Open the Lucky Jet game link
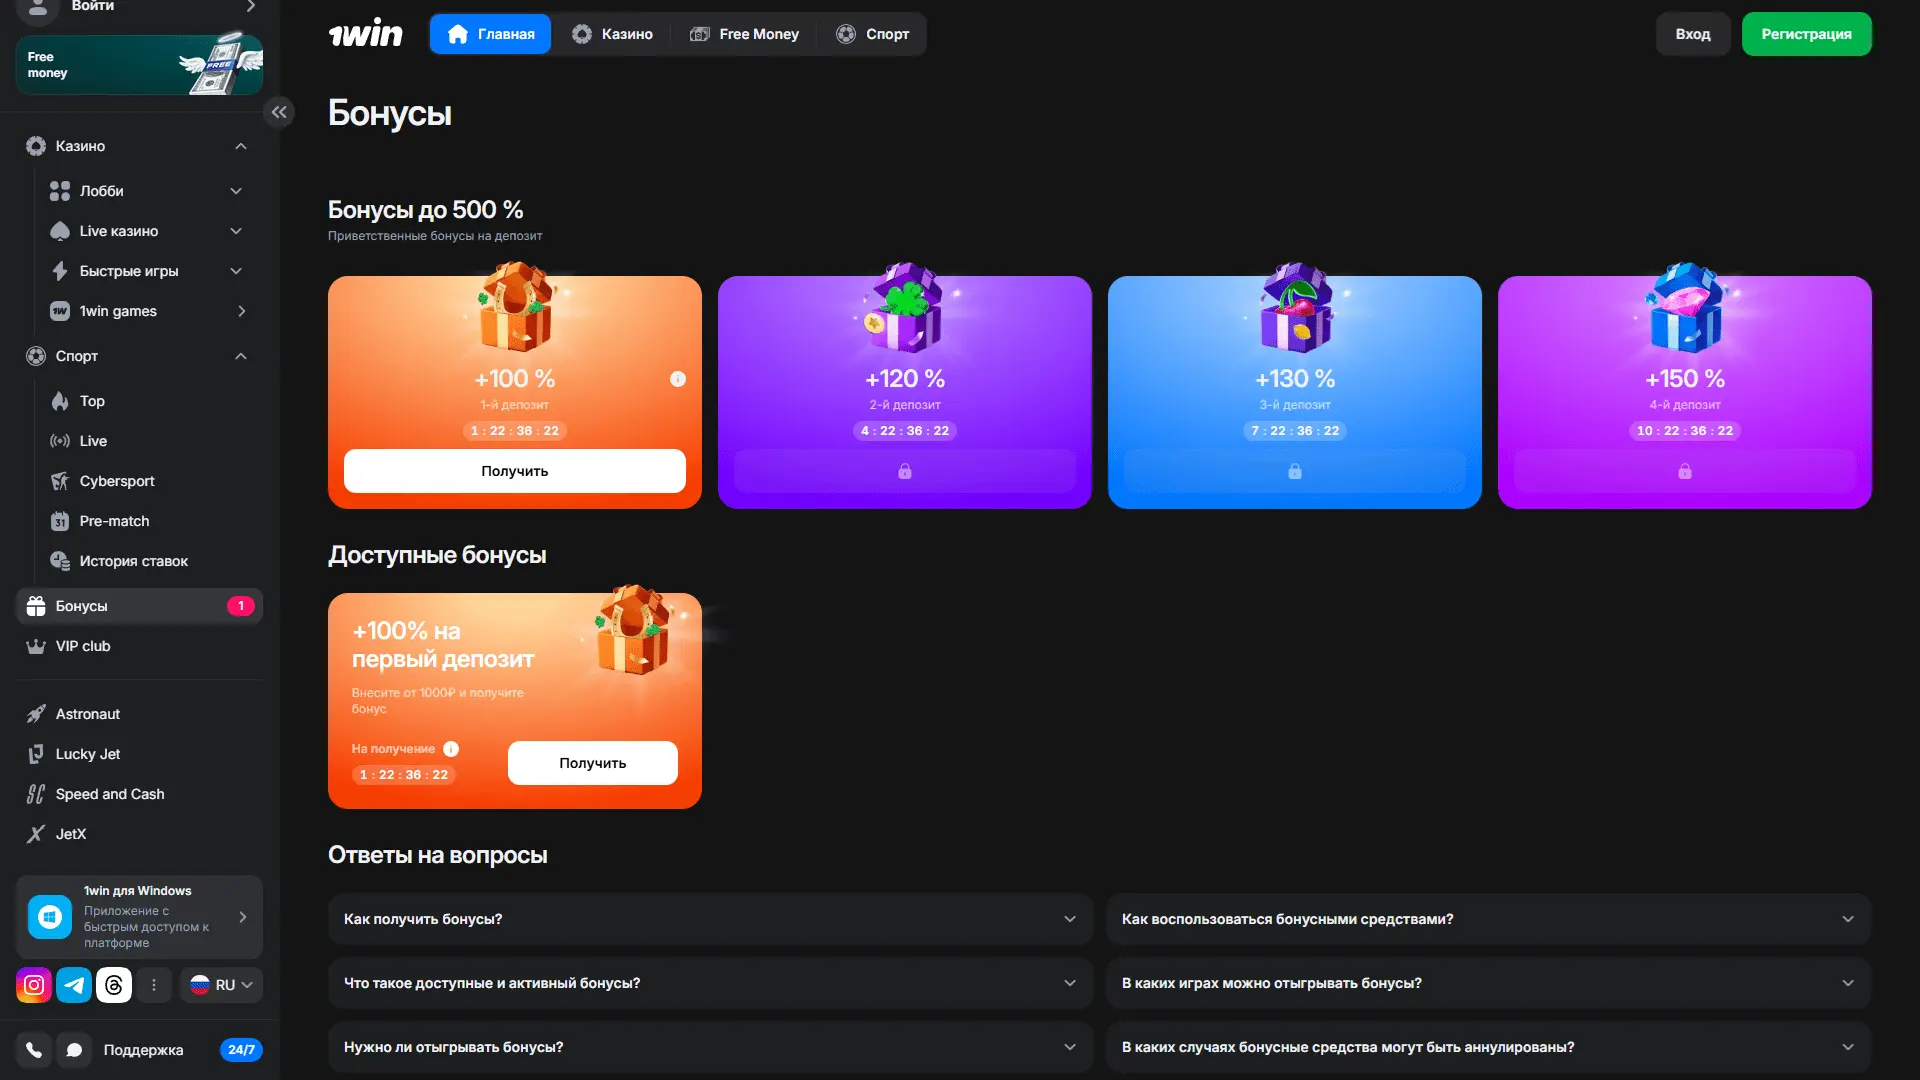This screenshot has width=1920, height=1080. click(87, 754)
